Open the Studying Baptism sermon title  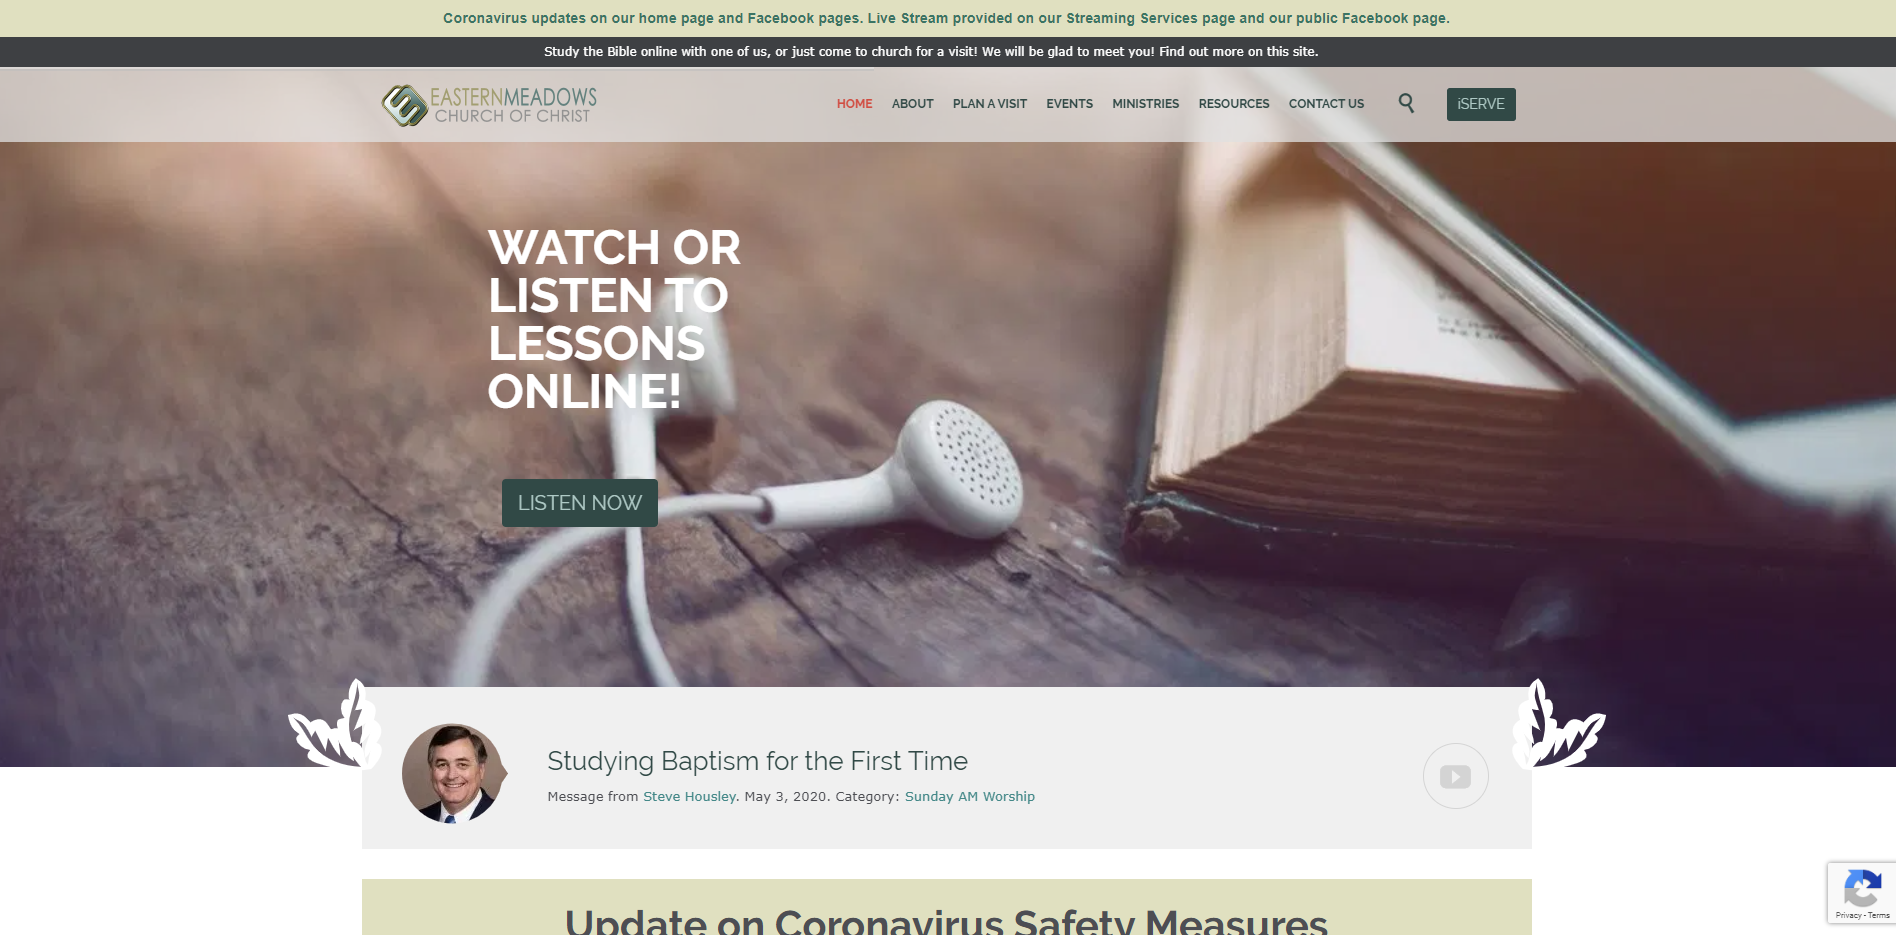[x=757, y=761]
